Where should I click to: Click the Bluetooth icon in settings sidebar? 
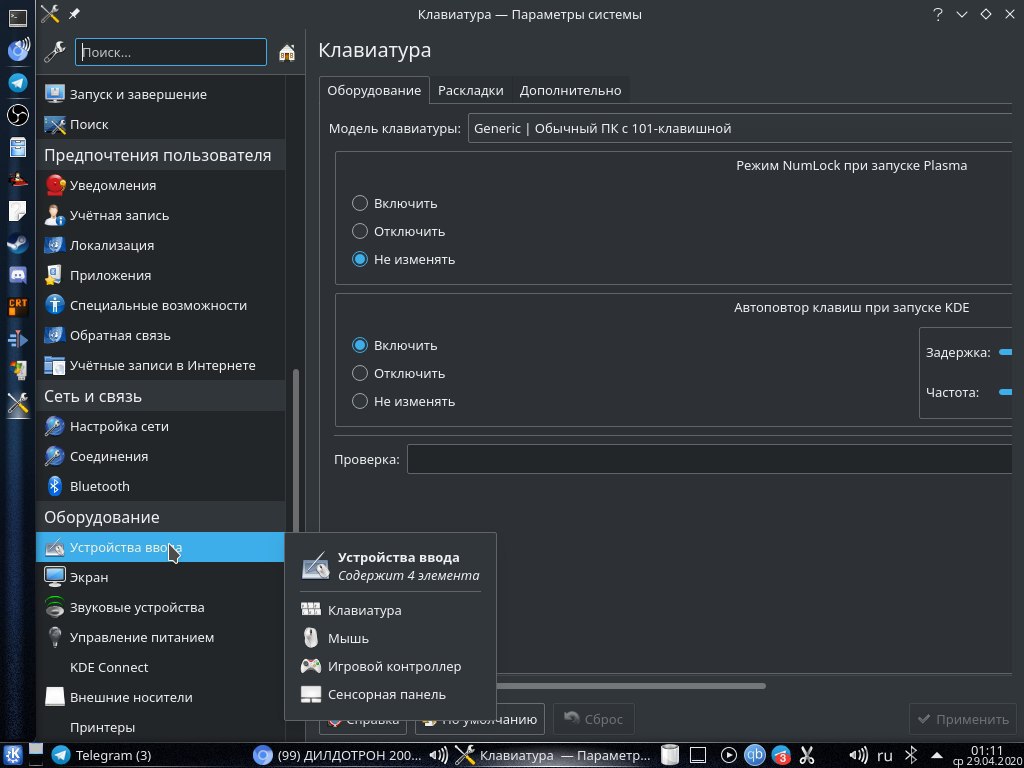pos(55,486)
